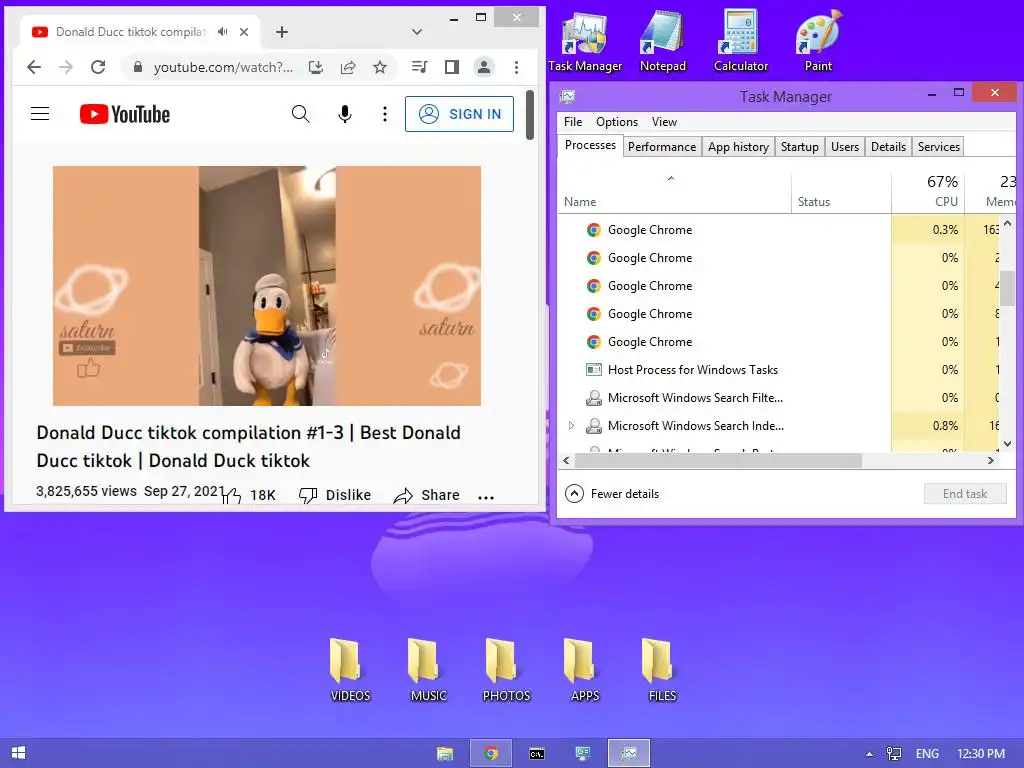1024x768 pixels.
Task: Click the Share button under video
Action: 426,495
